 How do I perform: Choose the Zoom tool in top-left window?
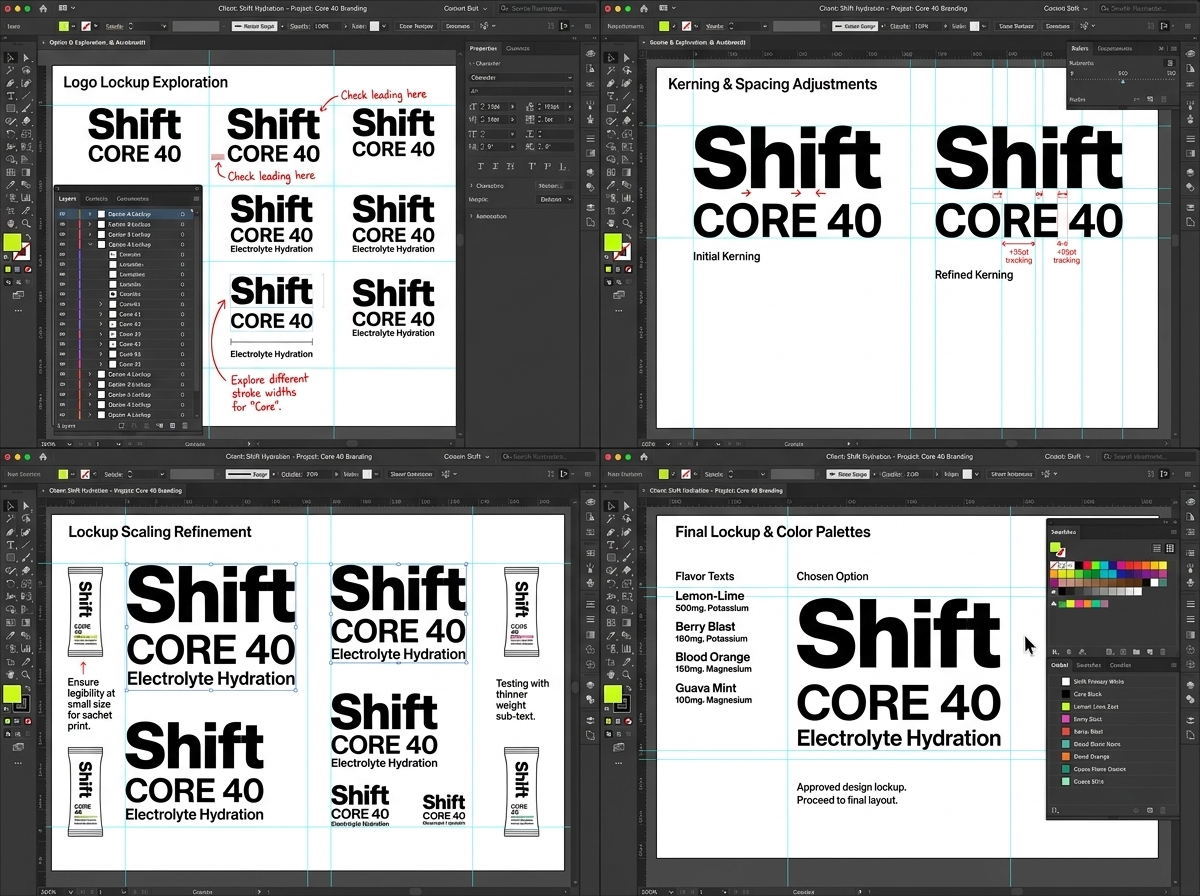[26, 223]
